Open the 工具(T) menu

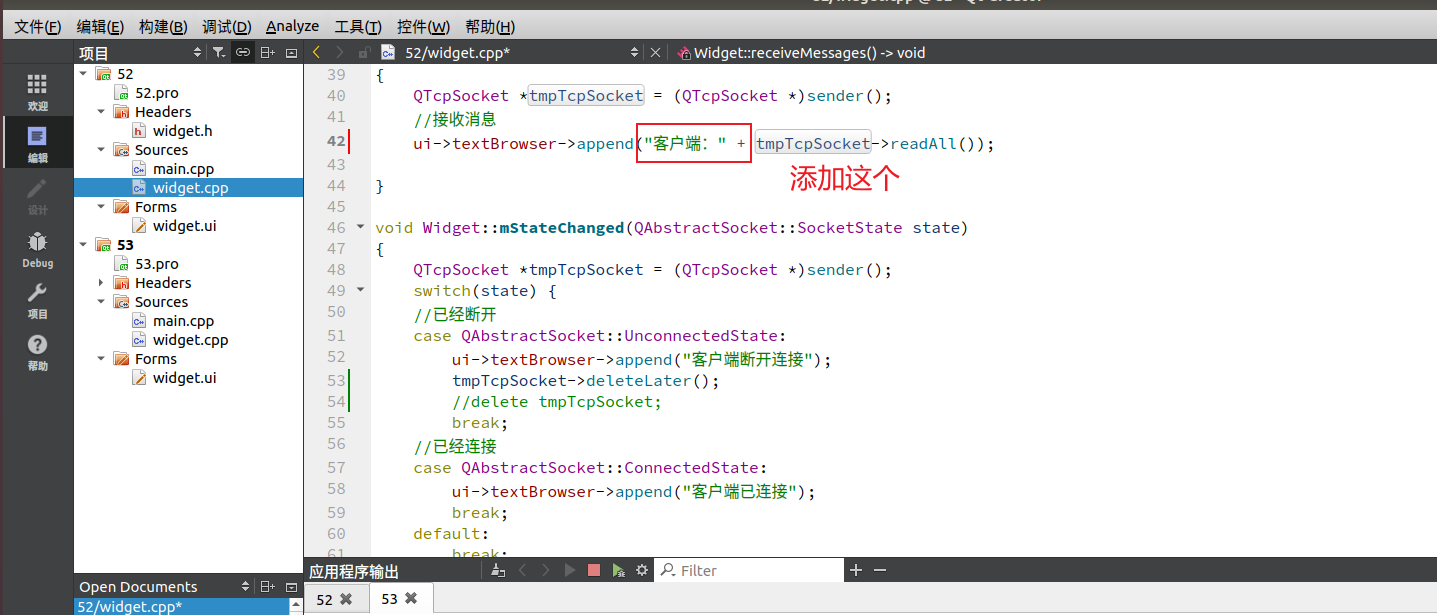358,26
